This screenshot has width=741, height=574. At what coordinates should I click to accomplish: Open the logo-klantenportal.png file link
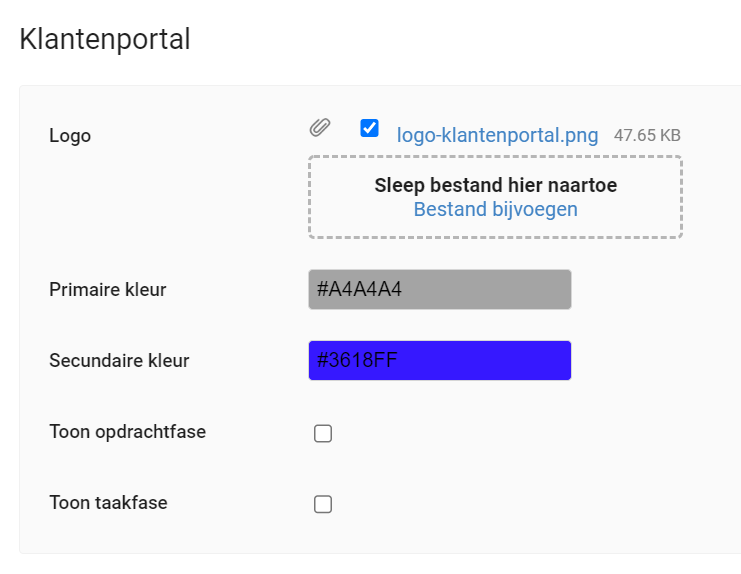497,135
